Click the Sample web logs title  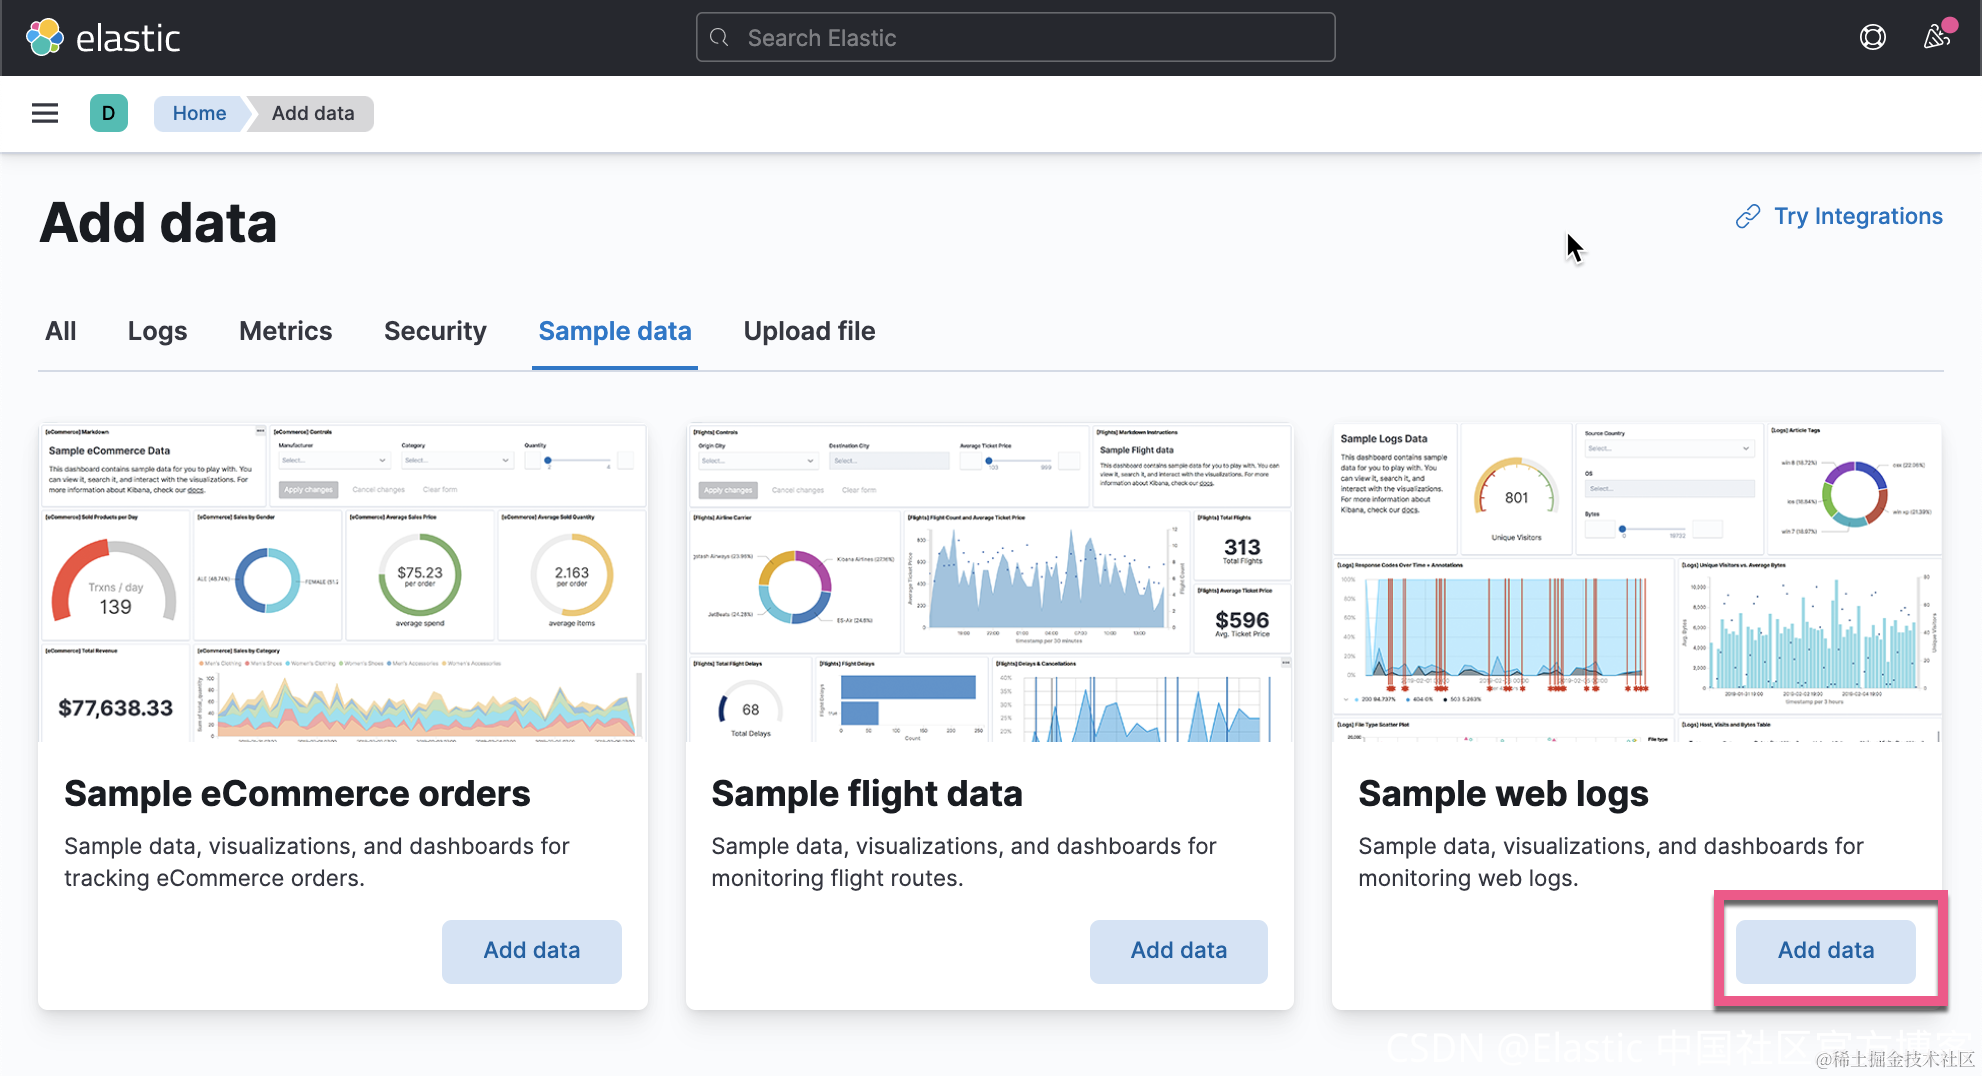tap(1503, 794)
